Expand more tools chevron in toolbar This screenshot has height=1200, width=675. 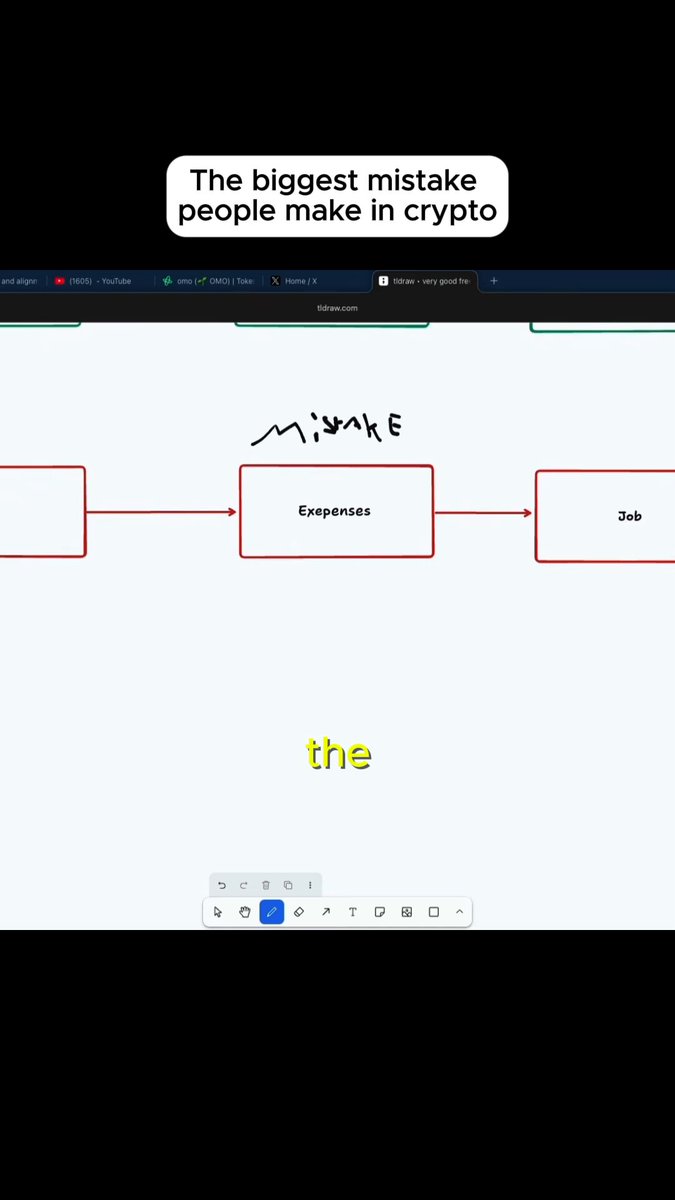460,912
